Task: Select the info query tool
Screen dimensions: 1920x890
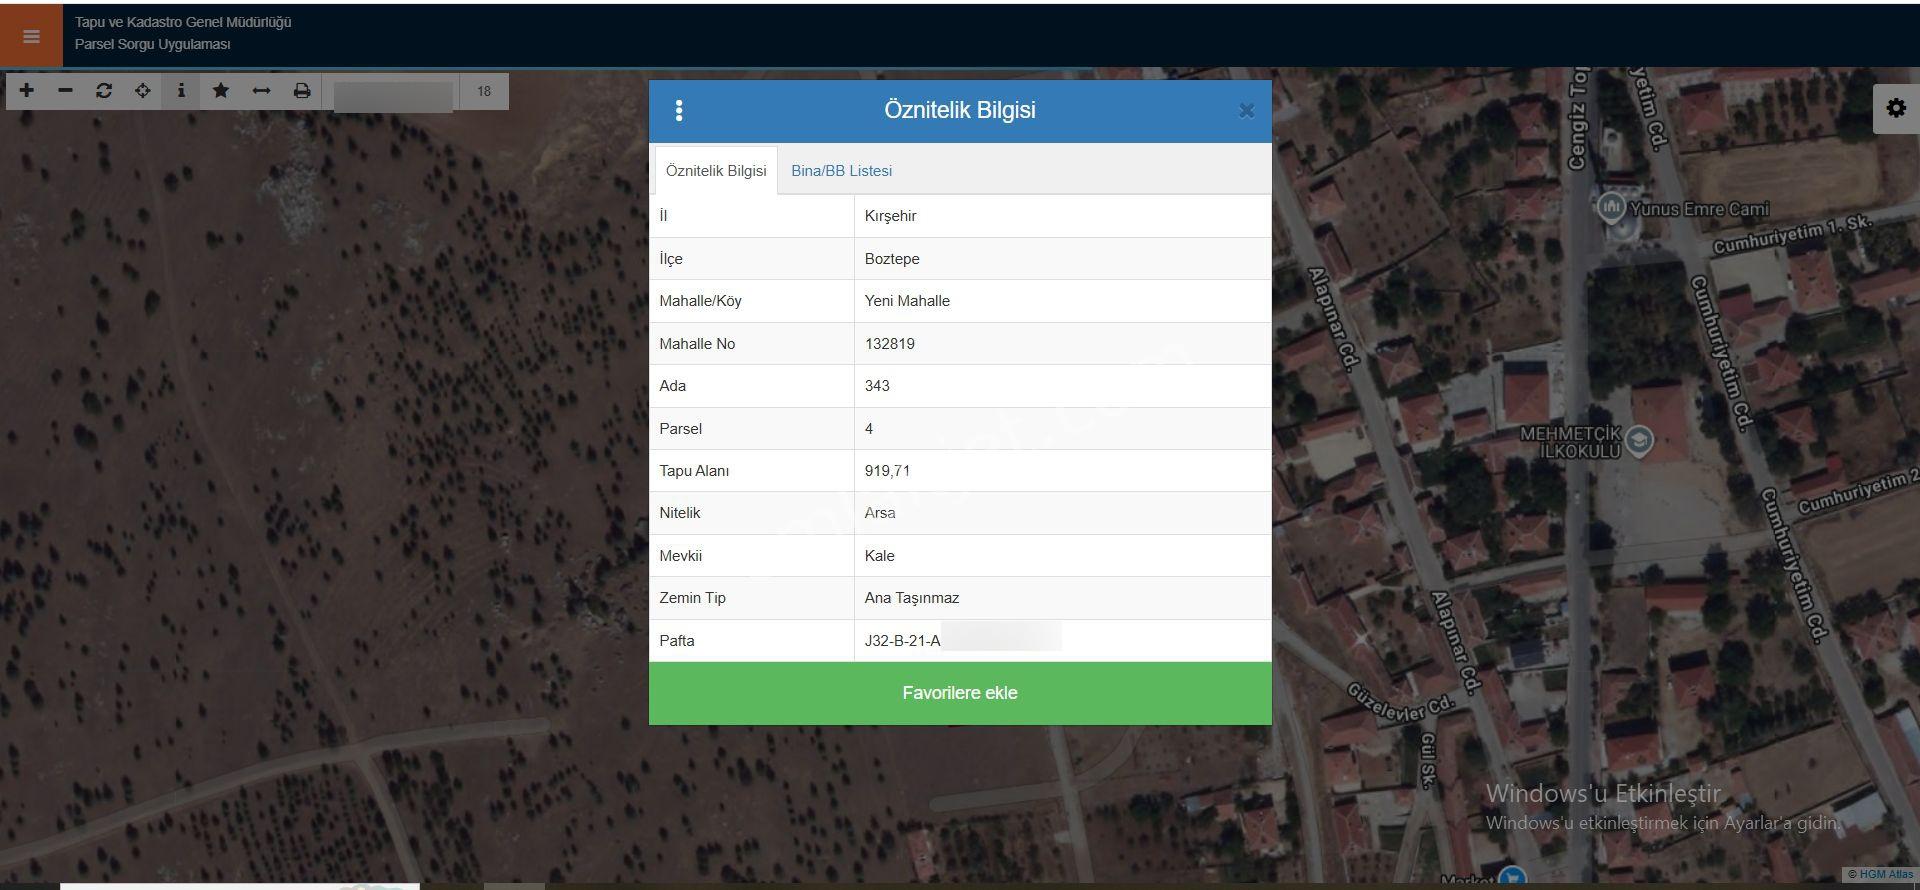Action: (x=181, y=91)
